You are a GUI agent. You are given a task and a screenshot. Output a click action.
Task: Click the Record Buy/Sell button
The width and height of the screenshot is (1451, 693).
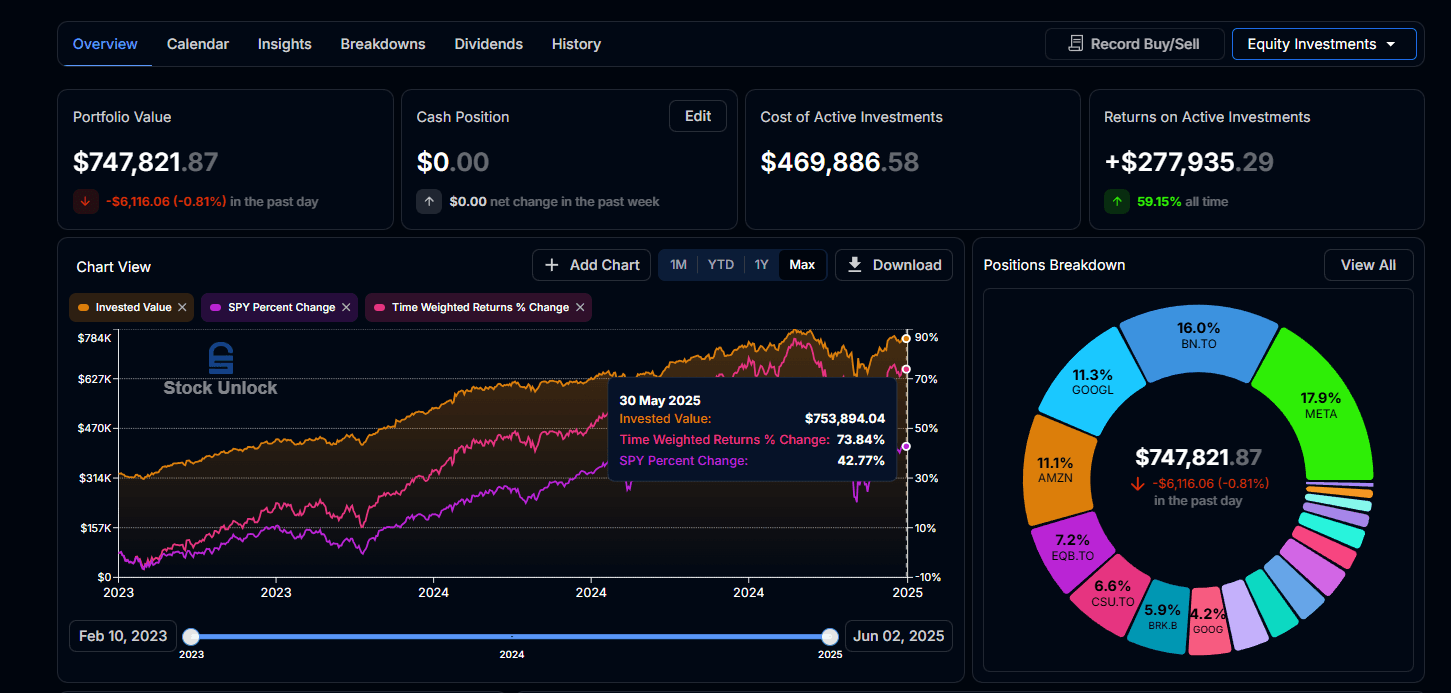1135,44
